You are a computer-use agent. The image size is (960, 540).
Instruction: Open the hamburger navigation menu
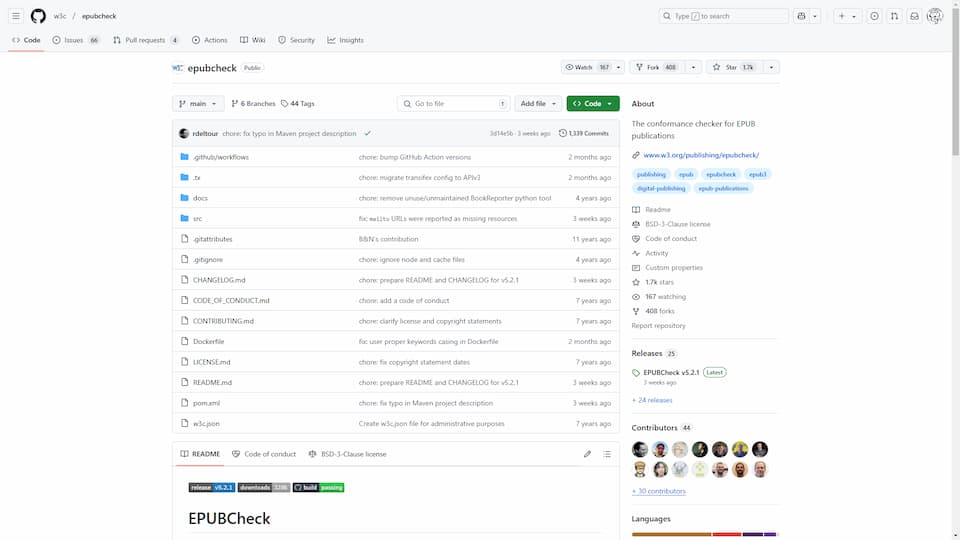click(x=16, y=16)
